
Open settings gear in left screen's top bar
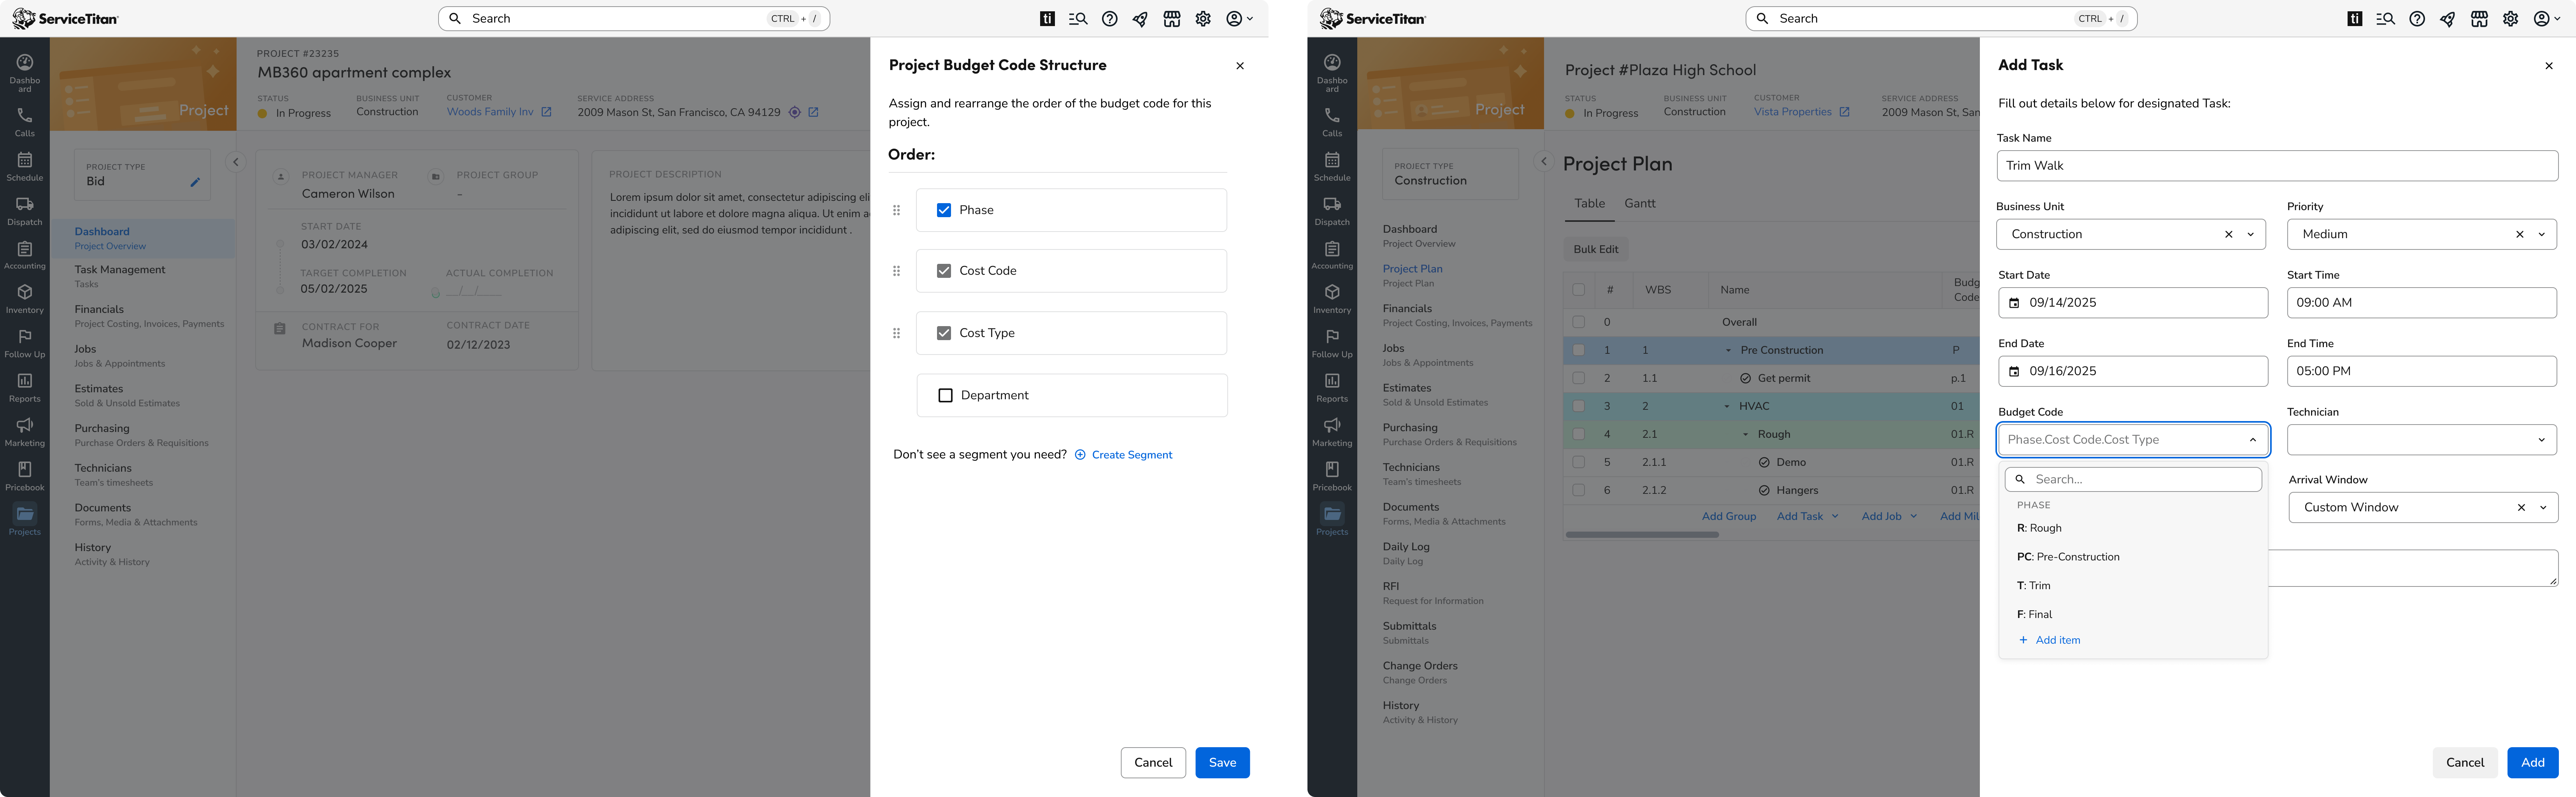1203,19
